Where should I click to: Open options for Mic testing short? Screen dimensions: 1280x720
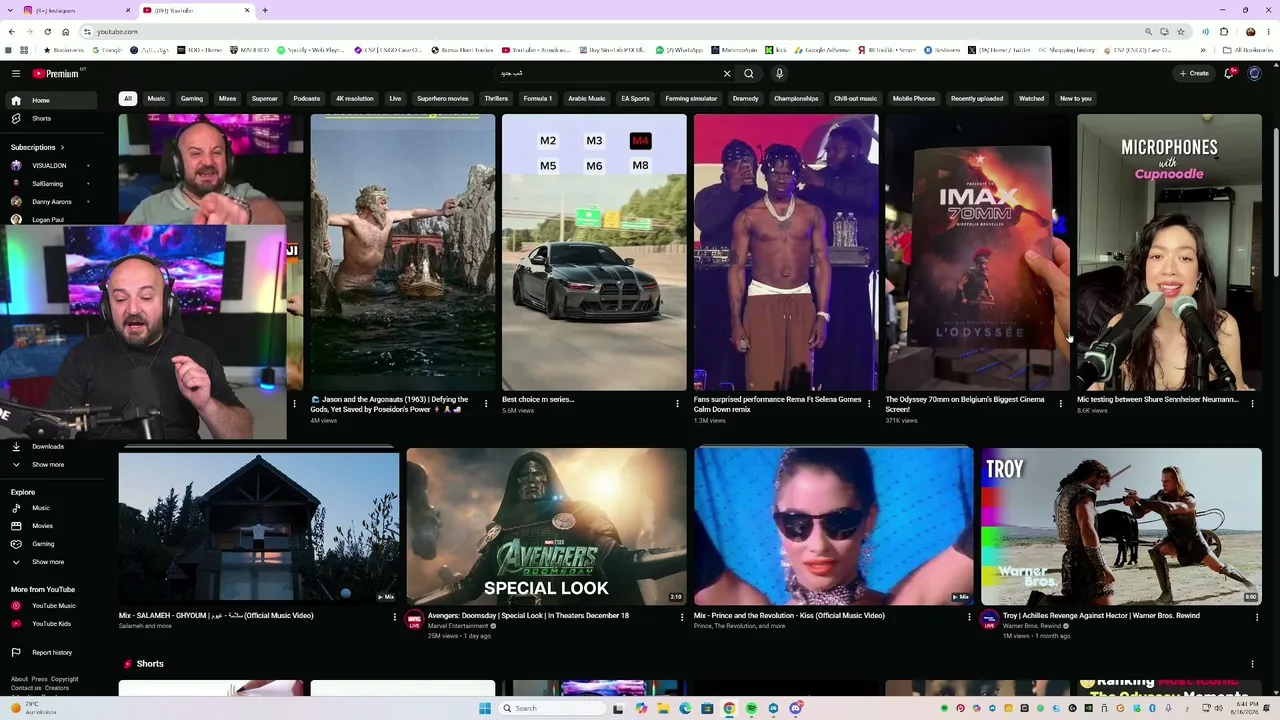pos(1252,404)
